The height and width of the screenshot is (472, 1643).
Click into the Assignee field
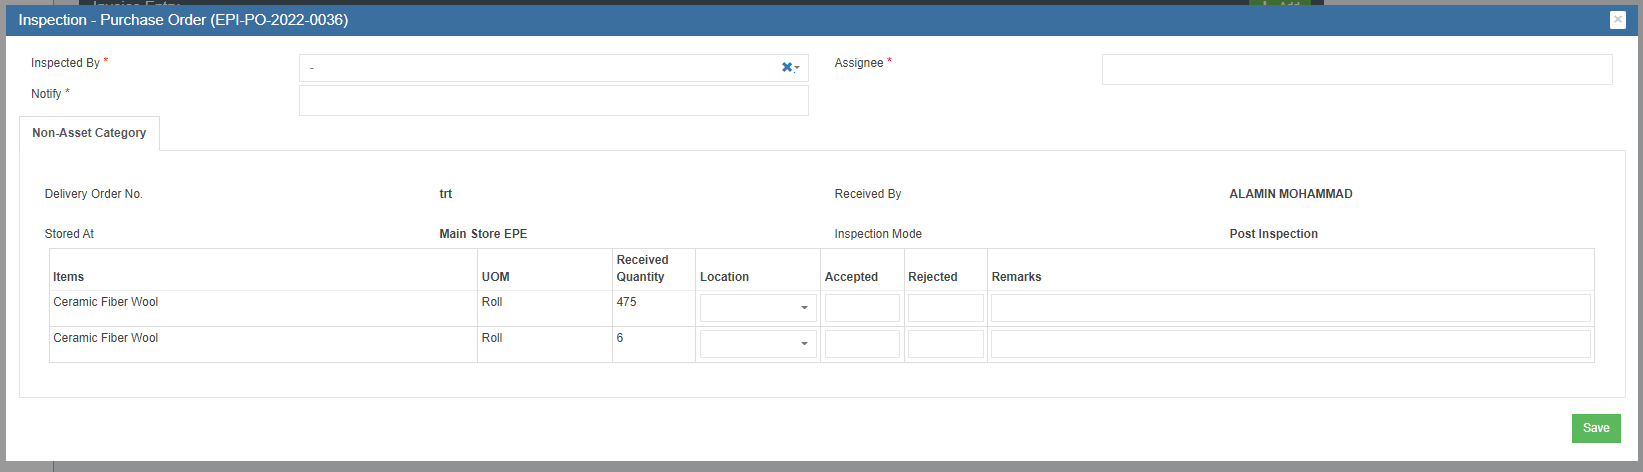tap(1356, 69)
